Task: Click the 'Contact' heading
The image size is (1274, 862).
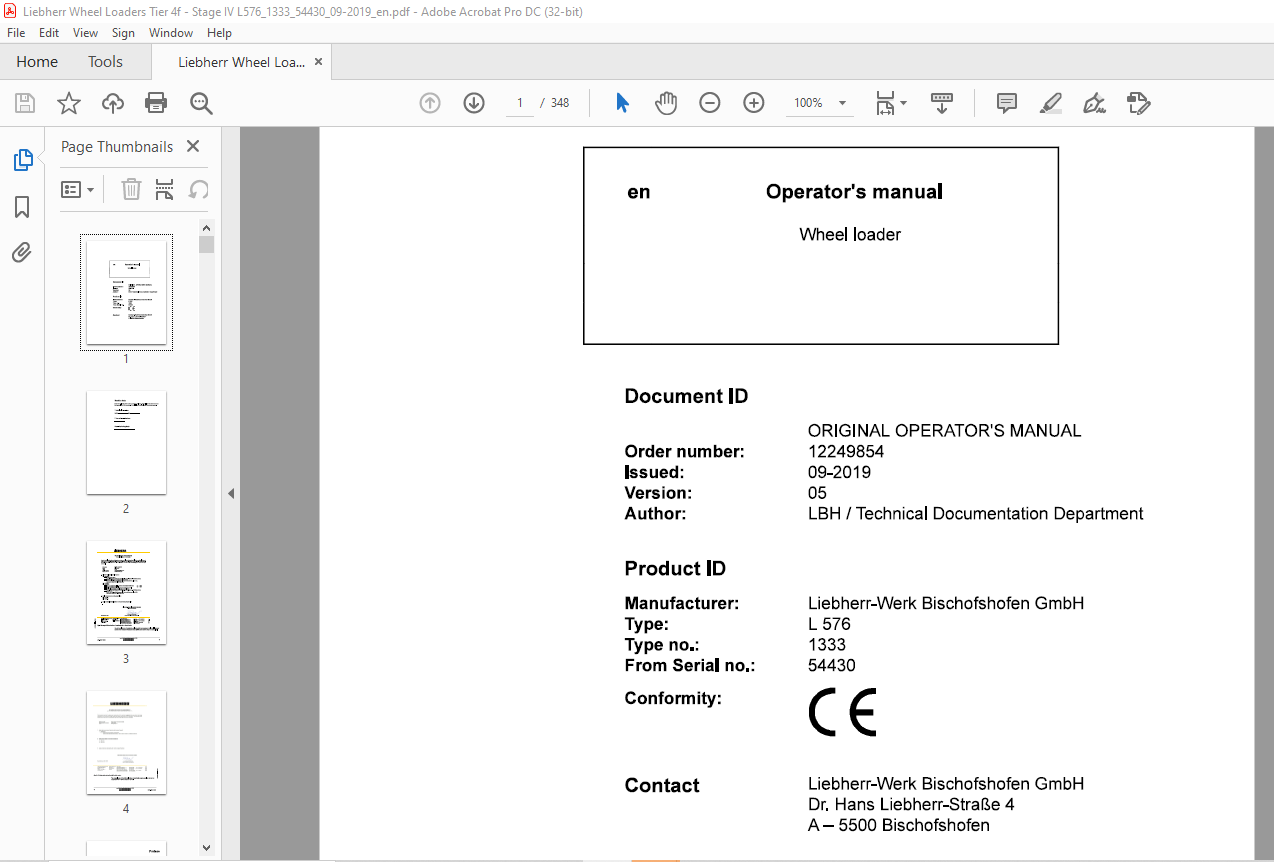Action: tap(662, 786)
